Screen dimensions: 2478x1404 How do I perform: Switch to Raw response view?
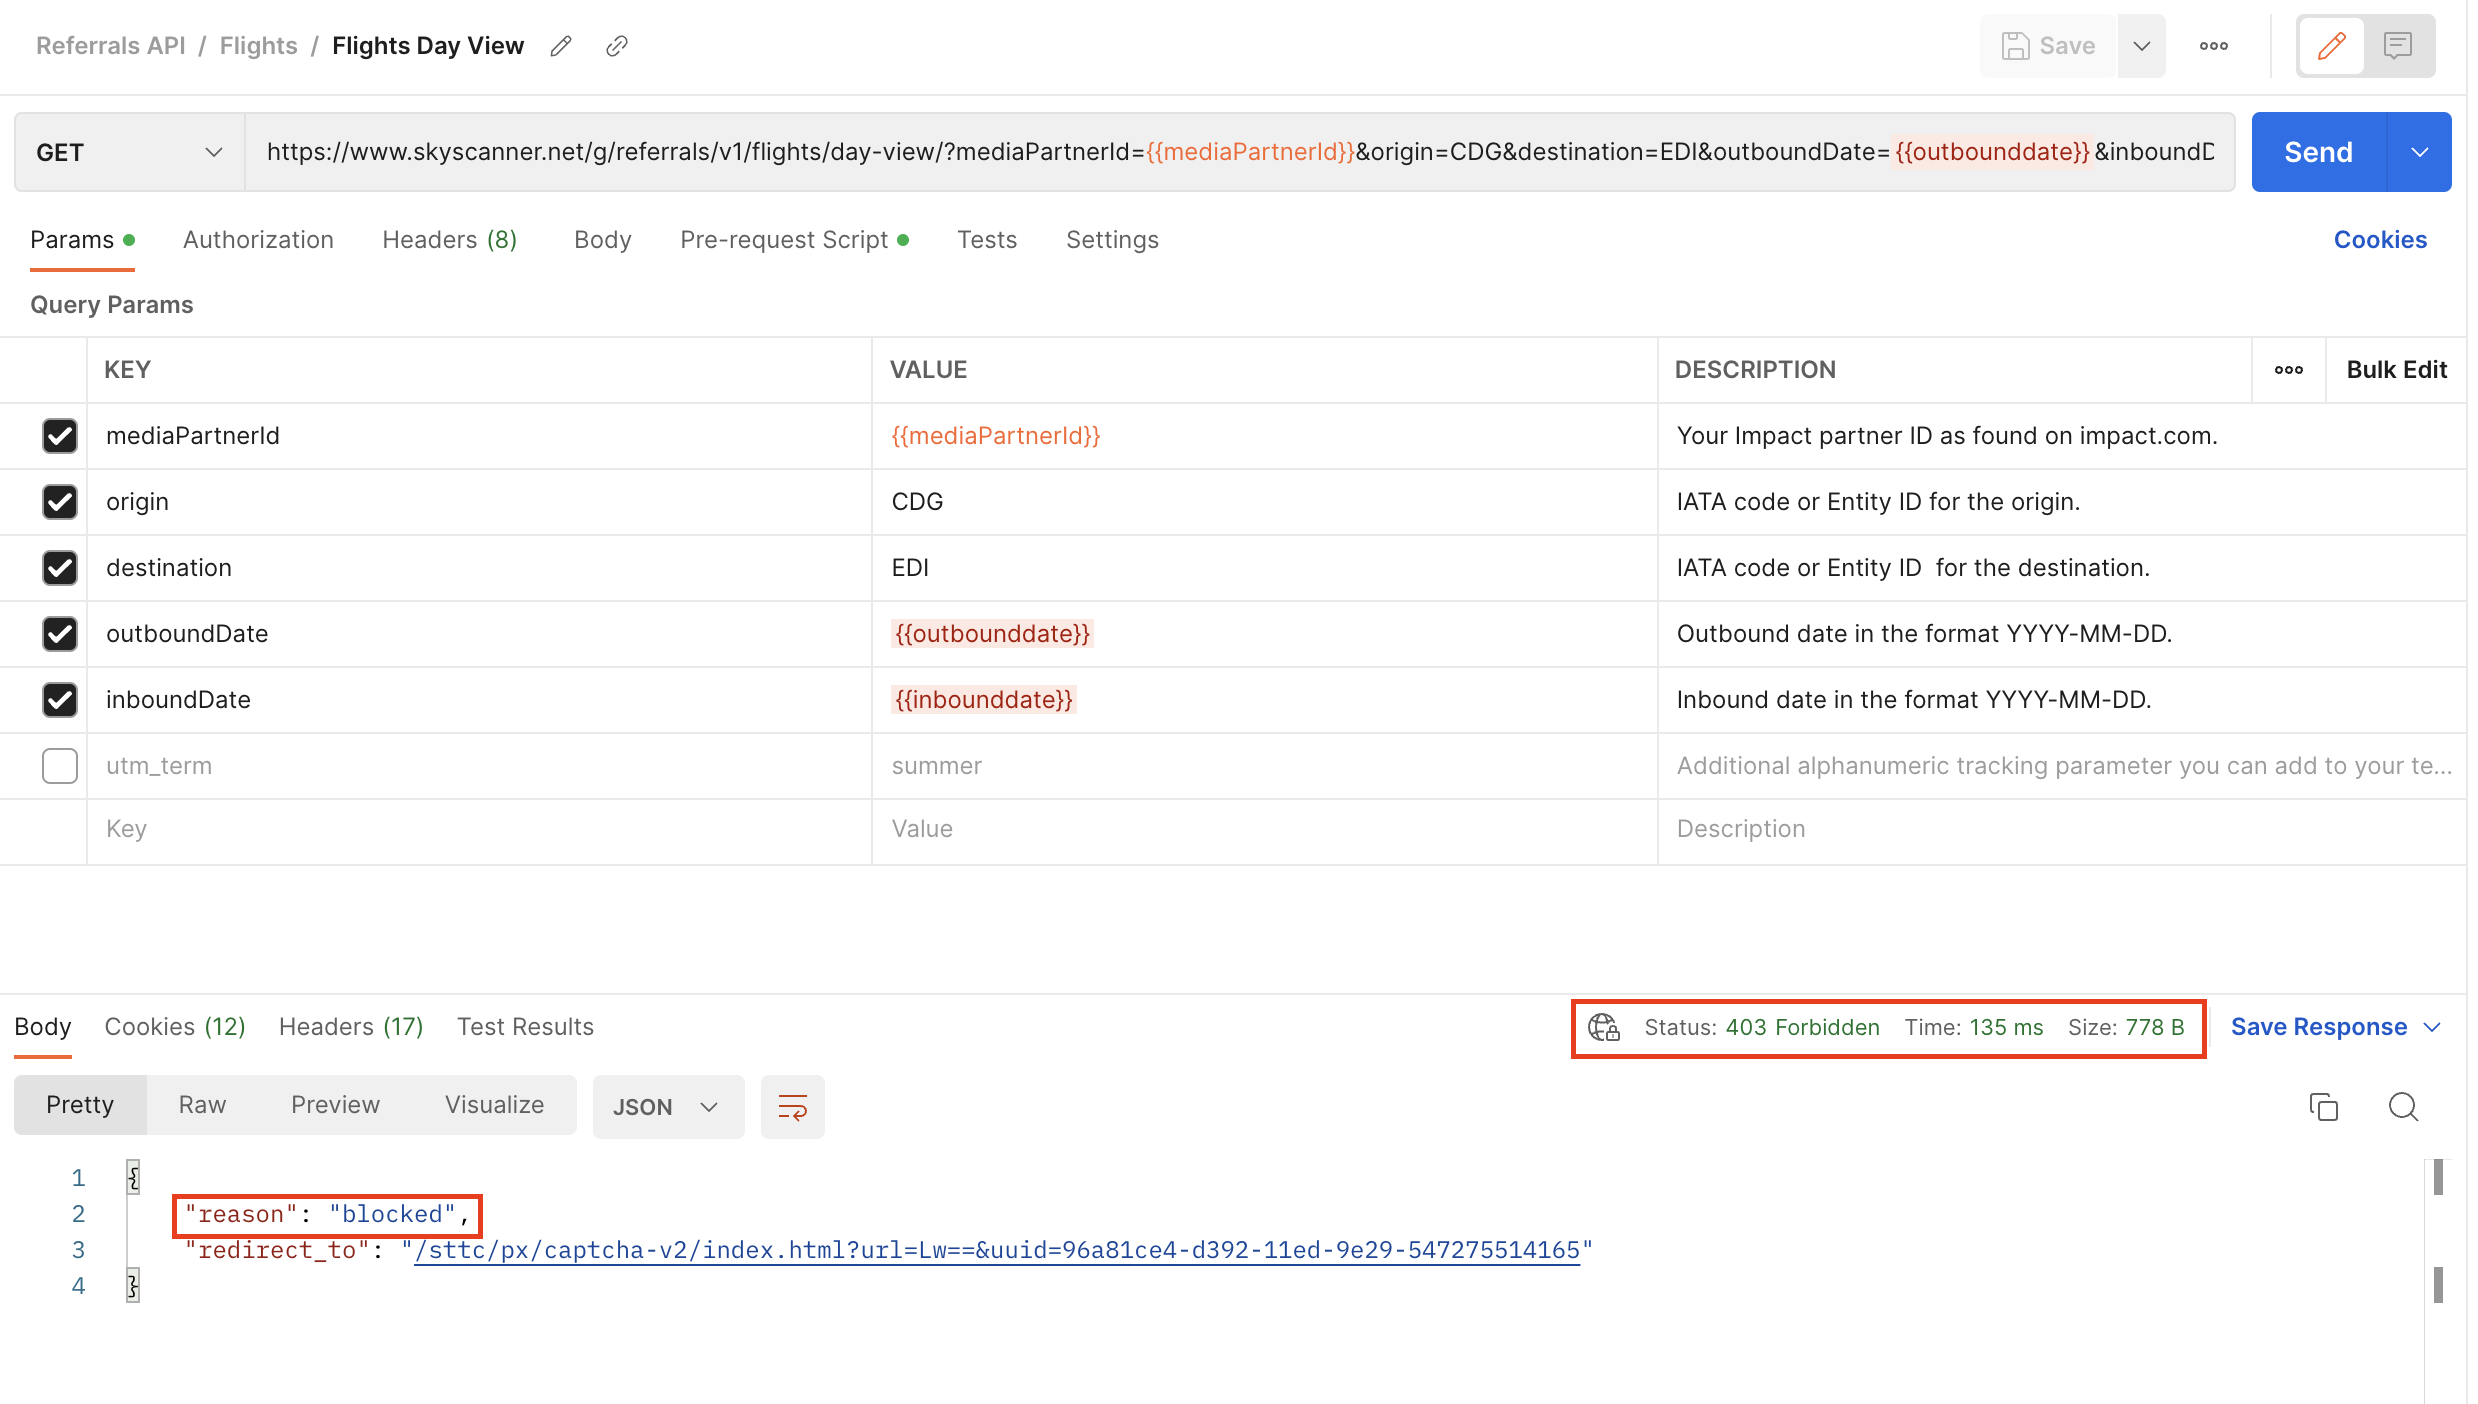point(202,1105)
